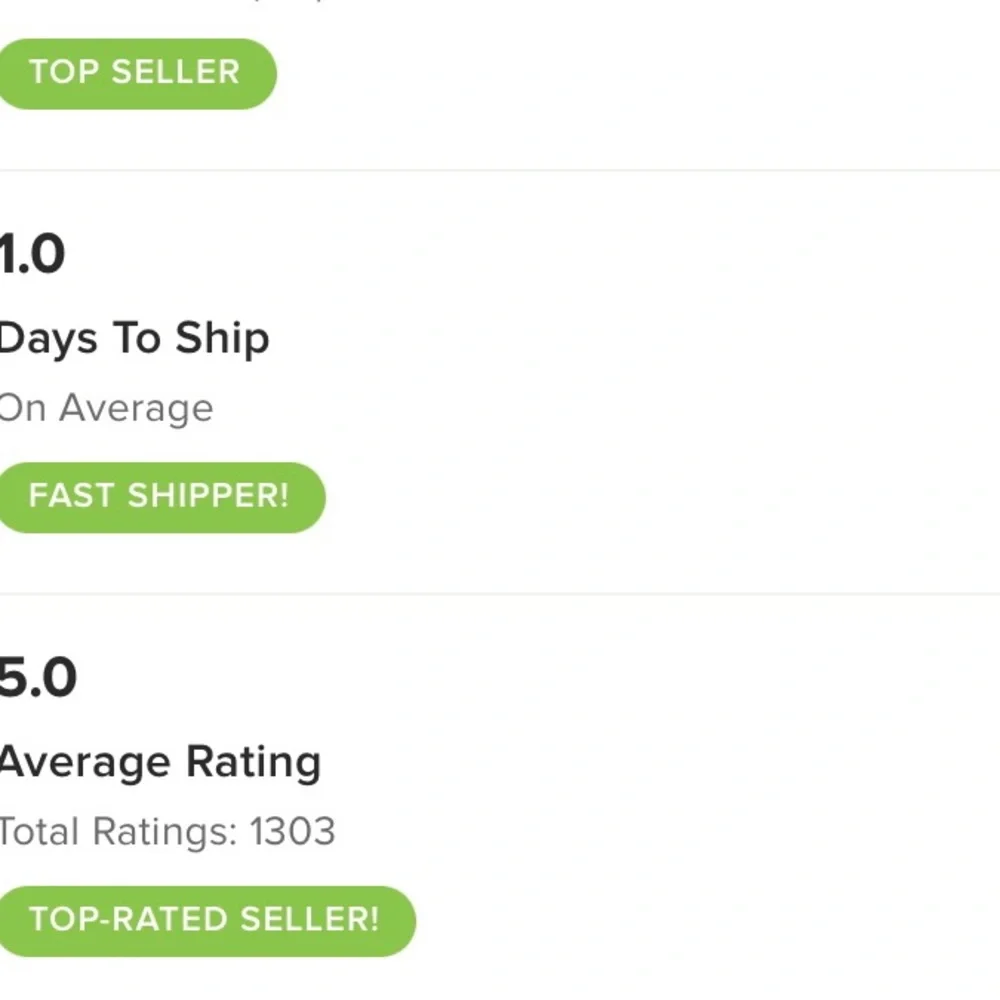Click the divider line below TOP SELLER
The image size is (1000, 1000).
click(500, 170)
